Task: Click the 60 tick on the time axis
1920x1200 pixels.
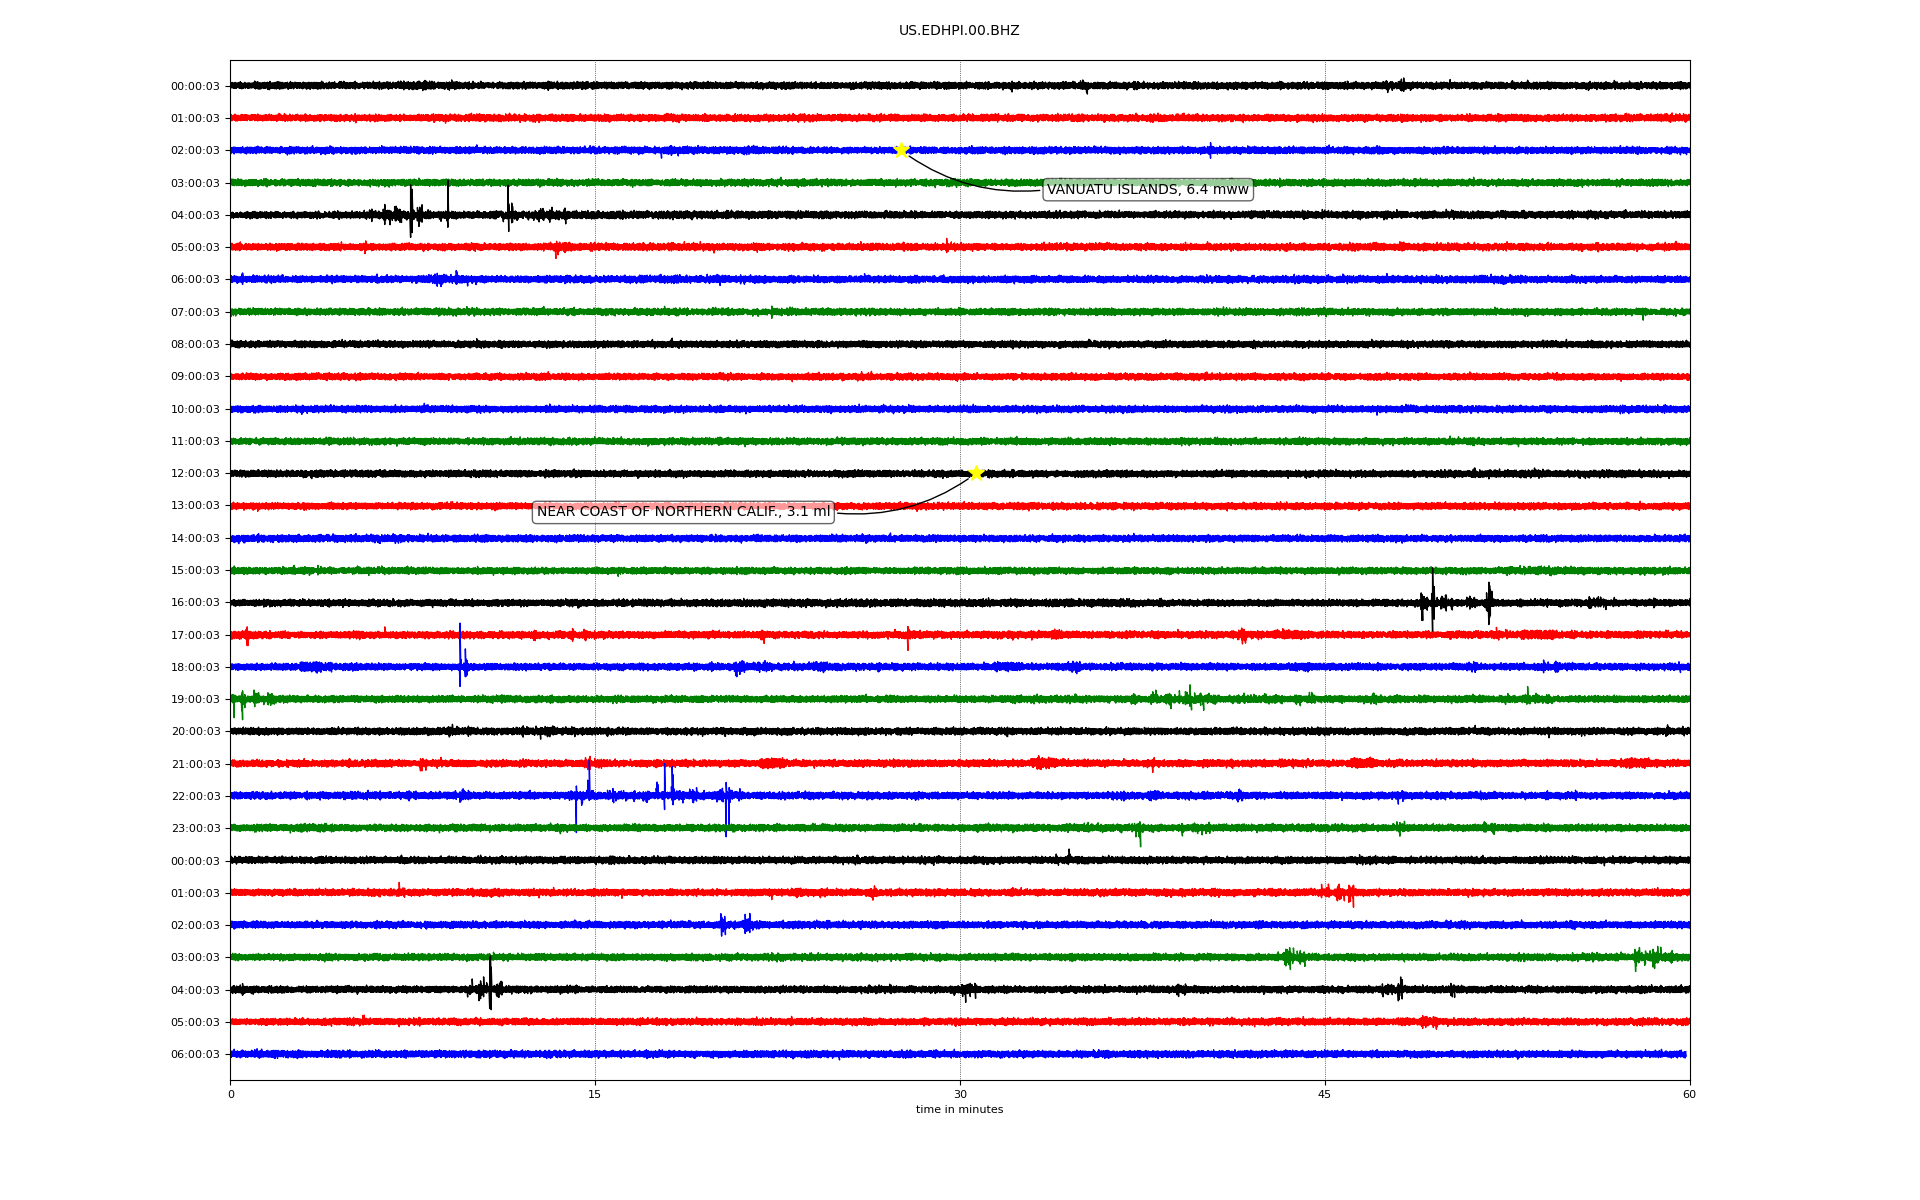Action: tap(1689, 1094)
